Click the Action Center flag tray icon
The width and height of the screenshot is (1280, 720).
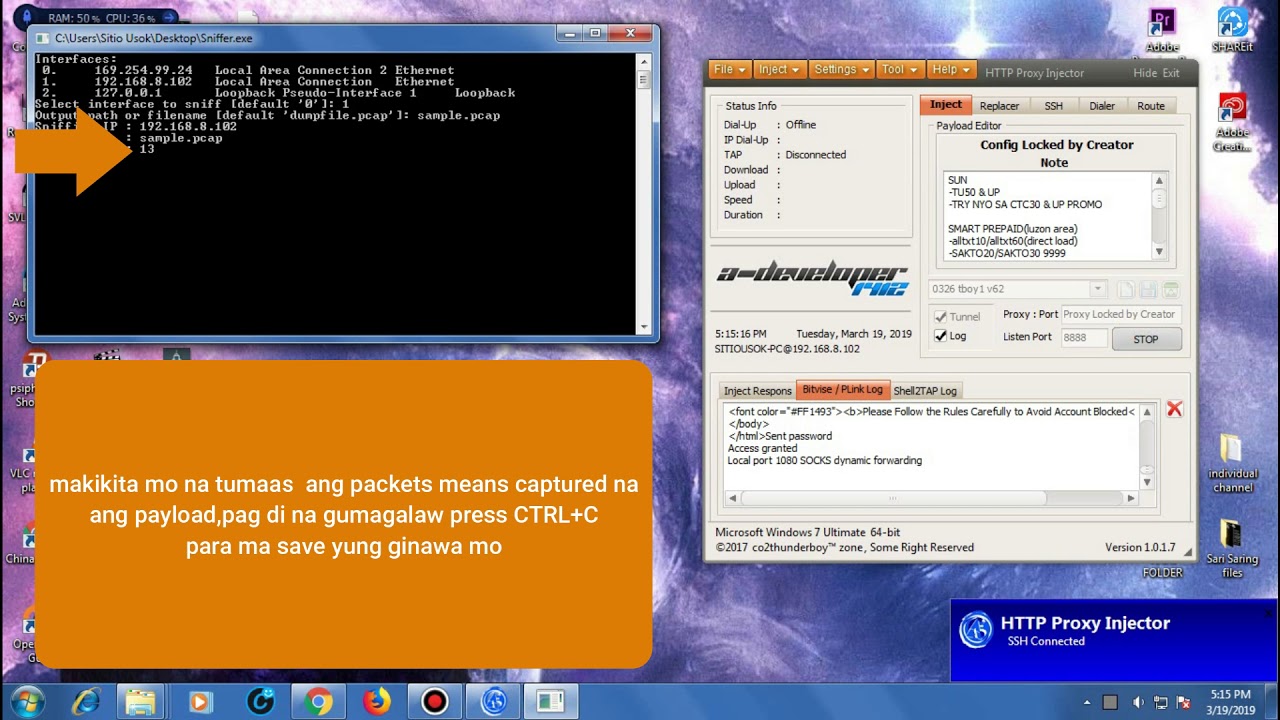point(1185,702)
